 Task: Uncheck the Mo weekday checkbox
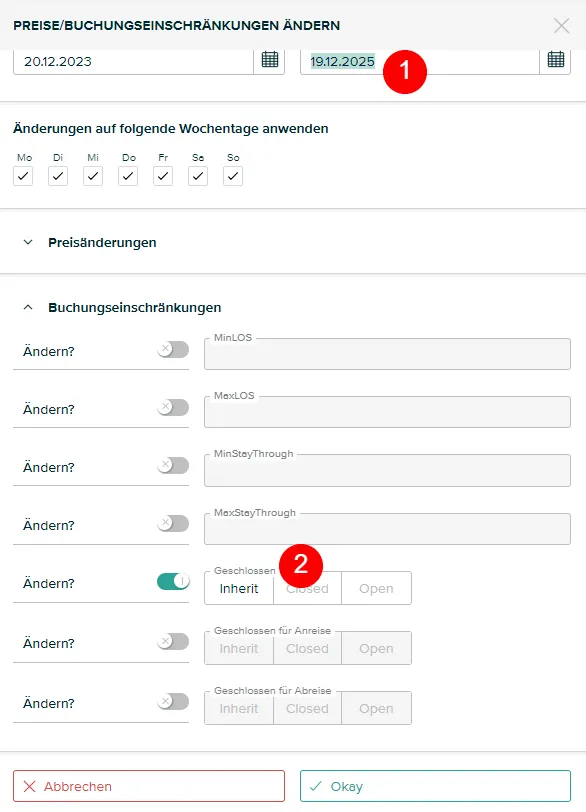tap(23, 176)
